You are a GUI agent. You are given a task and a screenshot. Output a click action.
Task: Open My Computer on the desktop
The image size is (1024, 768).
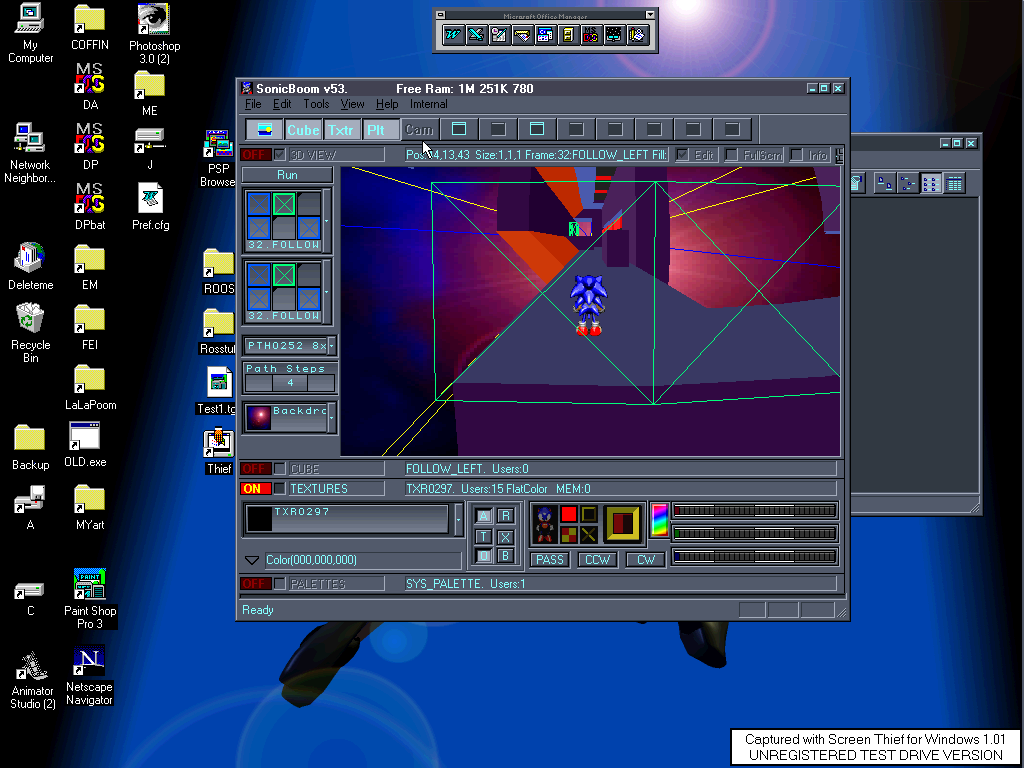coord(30,33)
